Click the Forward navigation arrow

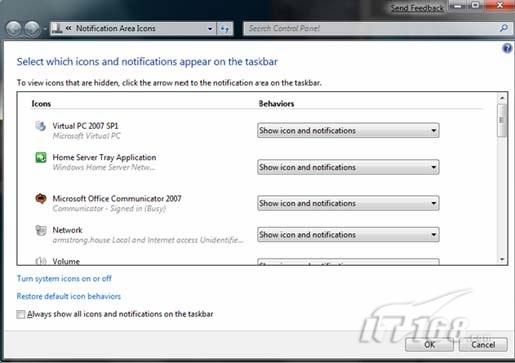click(32, 29)
